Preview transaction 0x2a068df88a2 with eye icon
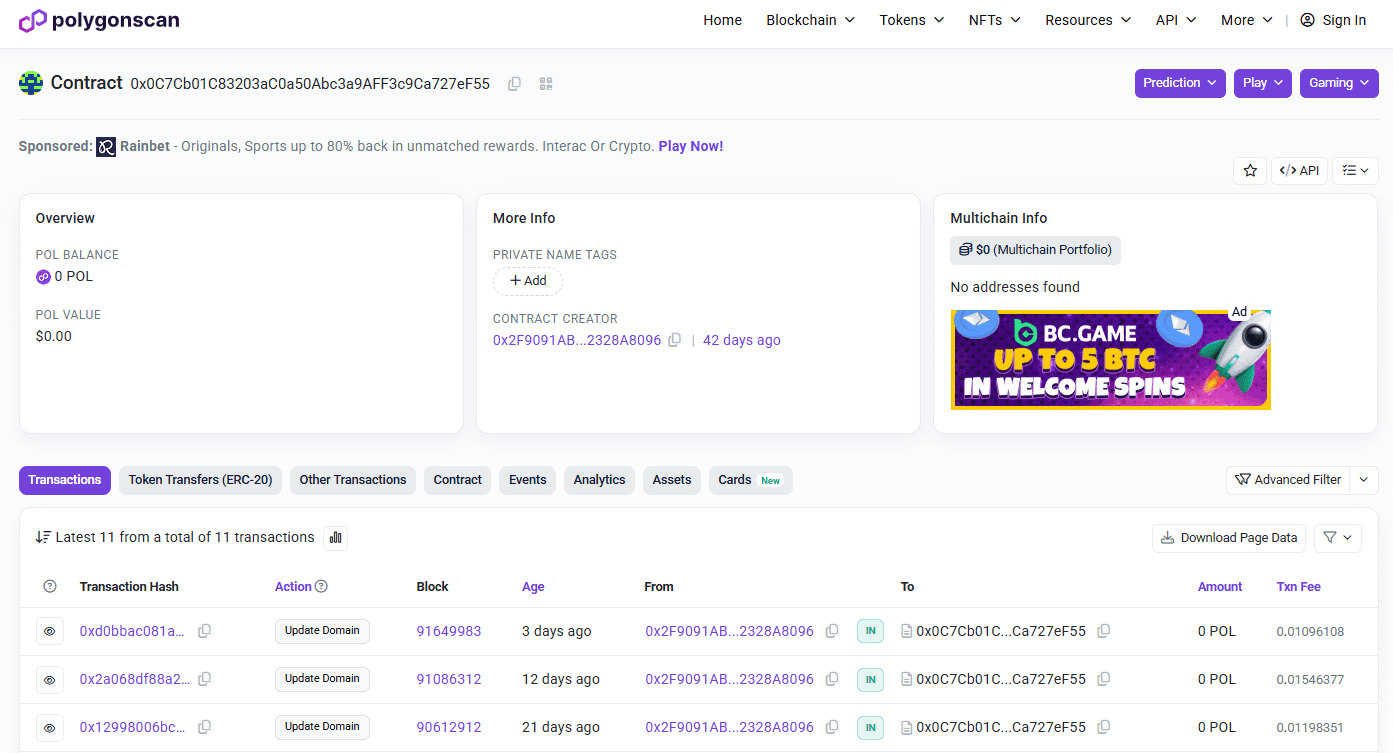Screen dimensions: 1393x753 [50, 679]
